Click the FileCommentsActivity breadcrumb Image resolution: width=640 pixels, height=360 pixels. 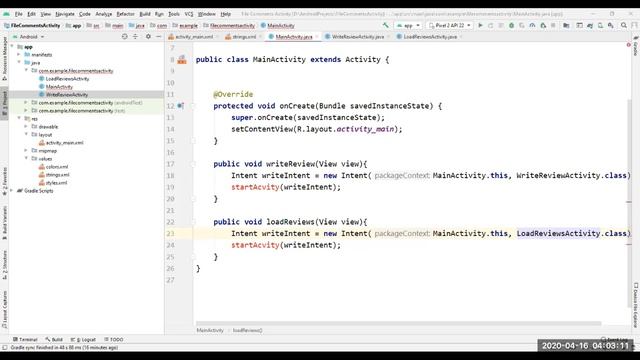[x=32, y=25]
